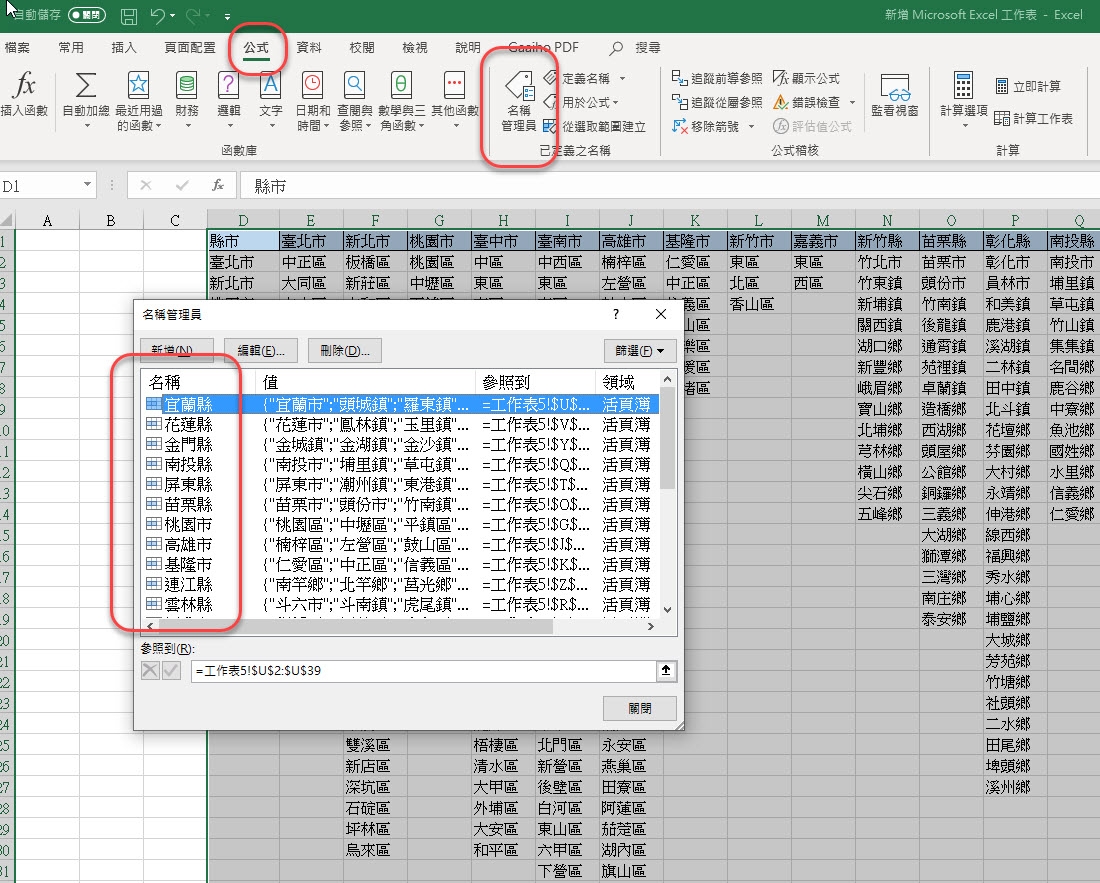The width and height of the screenshot is (1100, 883).
Task: Open the AutoSum (自動加總) icon
Action: pos(86,86)
